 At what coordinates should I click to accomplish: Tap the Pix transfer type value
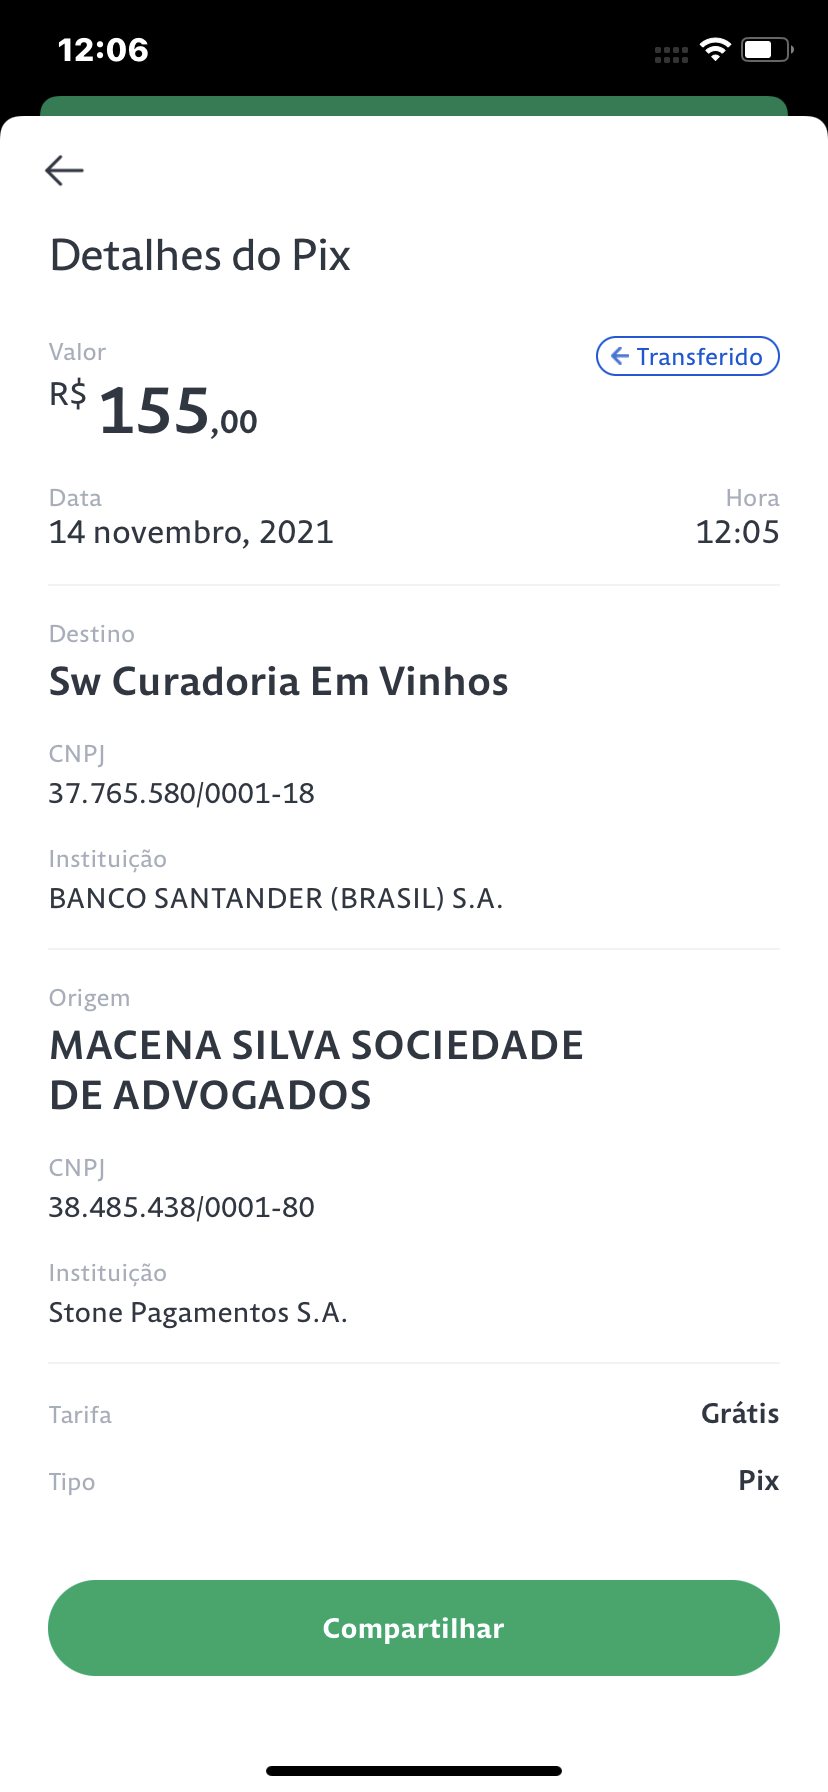tap(758, 1480)
